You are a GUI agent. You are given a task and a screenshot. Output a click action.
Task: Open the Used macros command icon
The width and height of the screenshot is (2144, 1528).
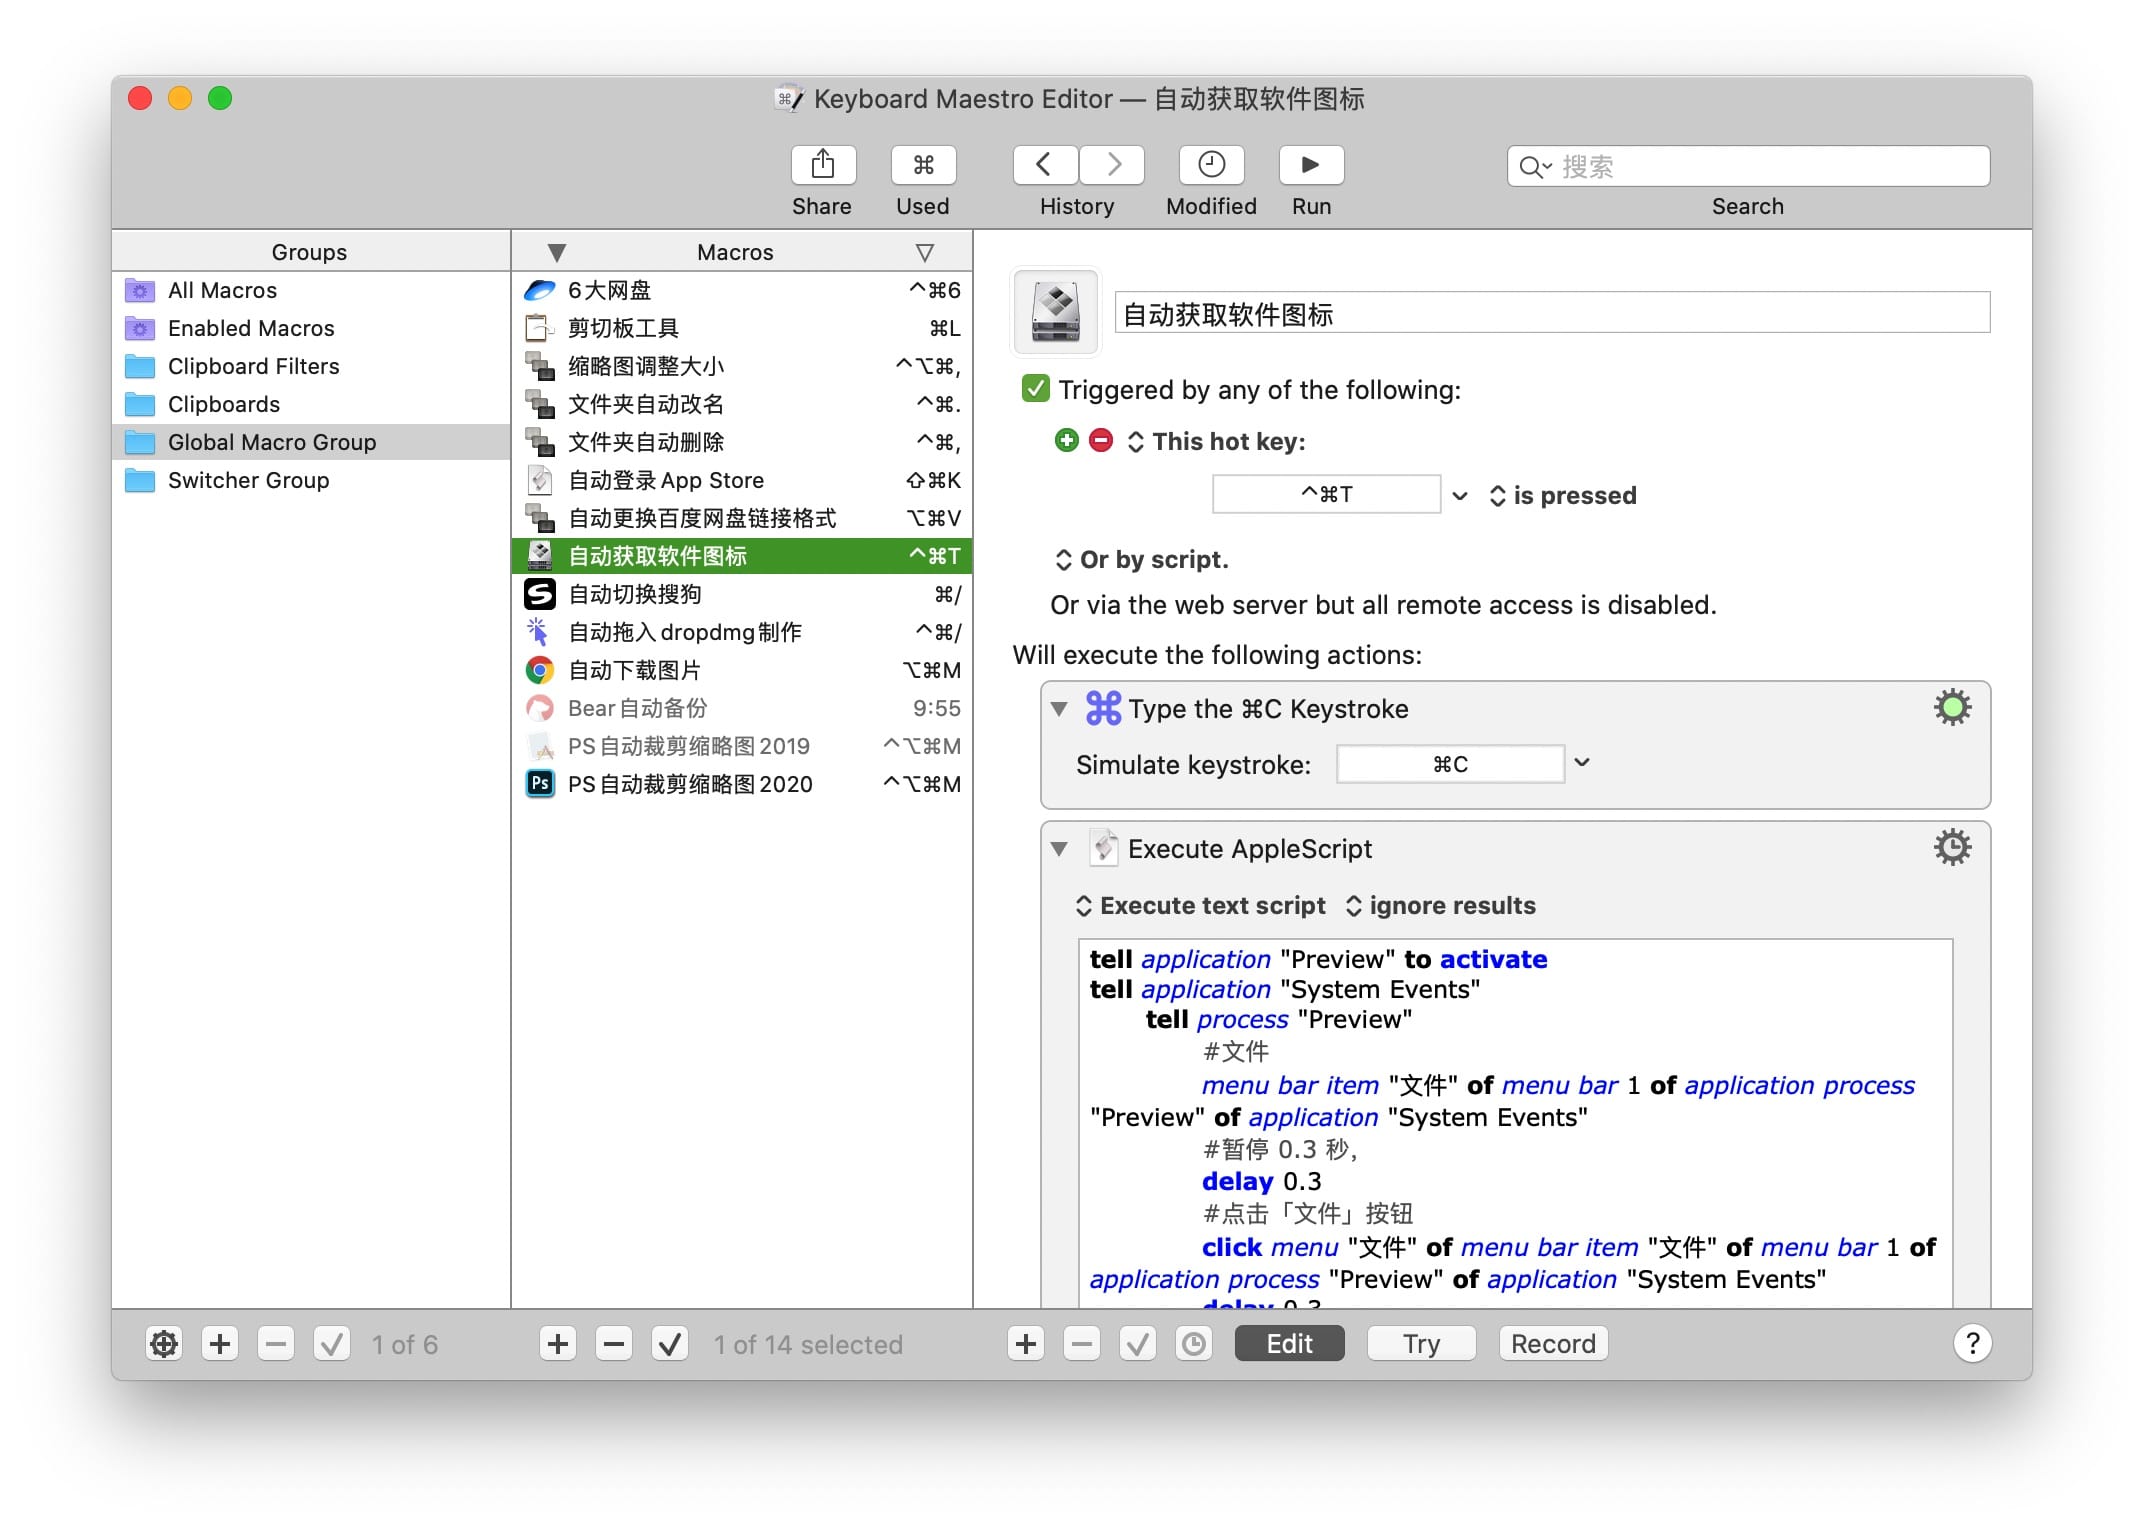click(922, 165)
